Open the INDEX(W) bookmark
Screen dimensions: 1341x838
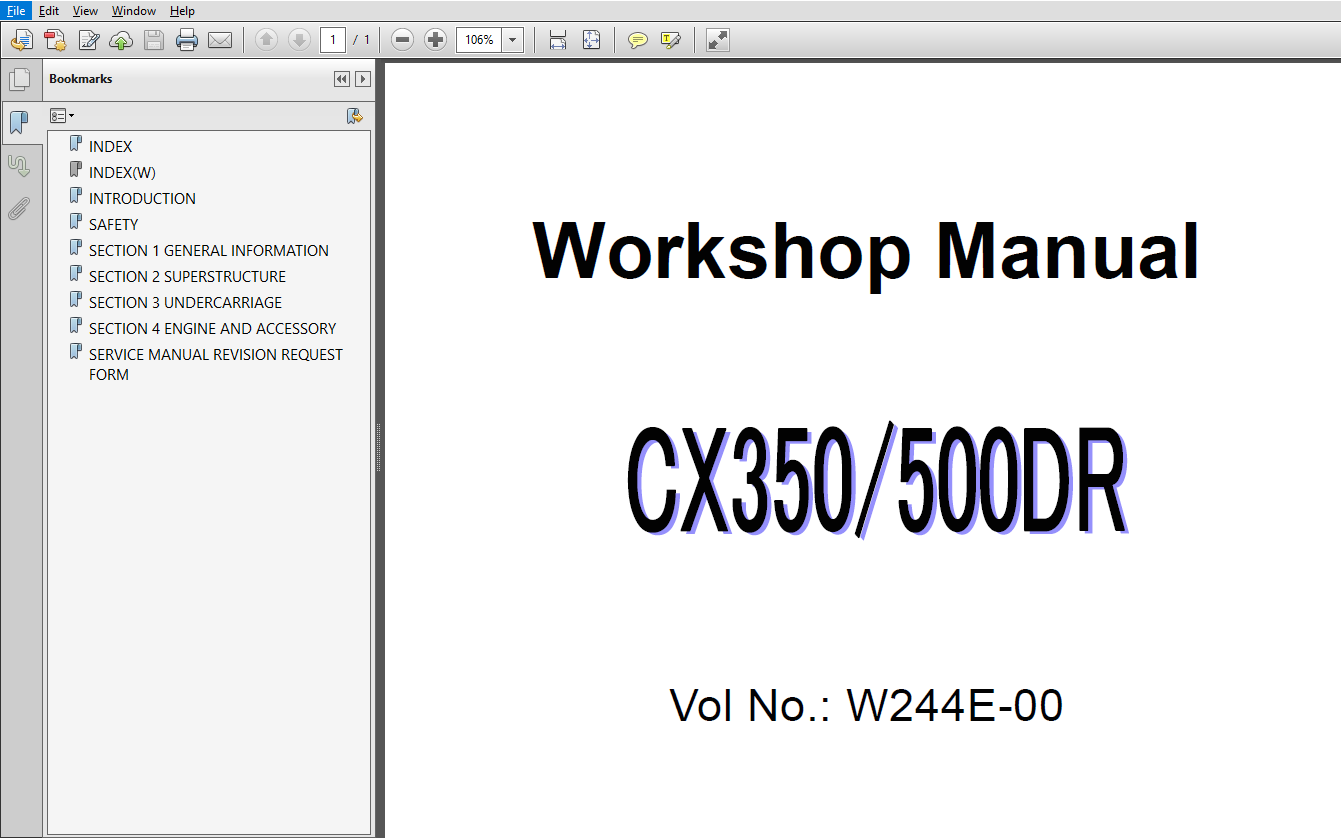122,172
